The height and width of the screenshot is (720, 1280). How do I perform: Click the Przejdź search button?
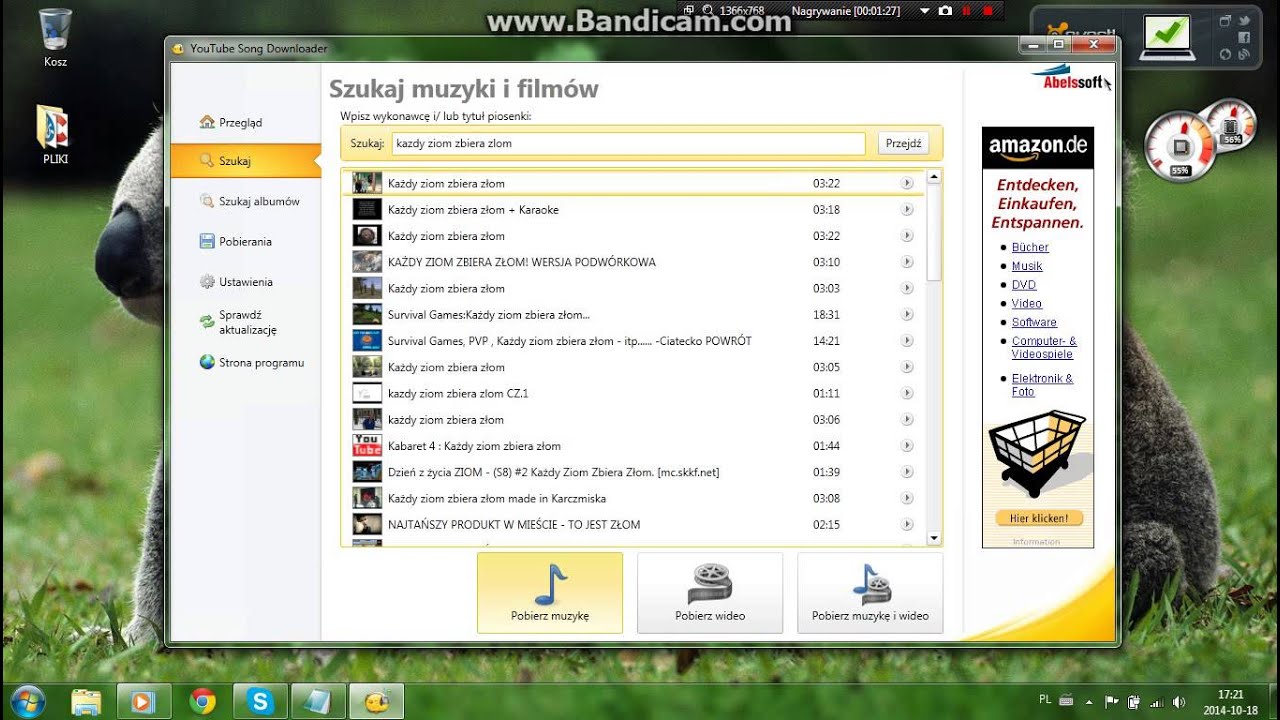pos(904,143)
